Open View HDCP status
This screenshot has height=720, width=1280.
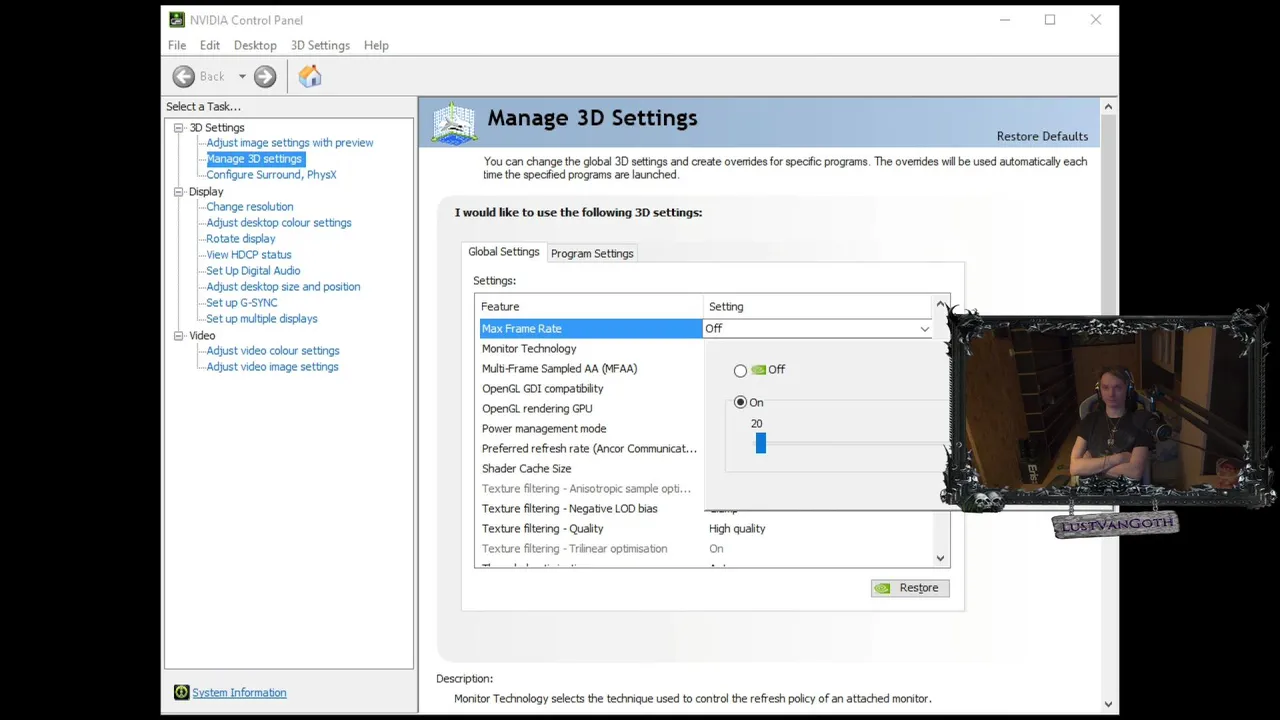[249, 254]
